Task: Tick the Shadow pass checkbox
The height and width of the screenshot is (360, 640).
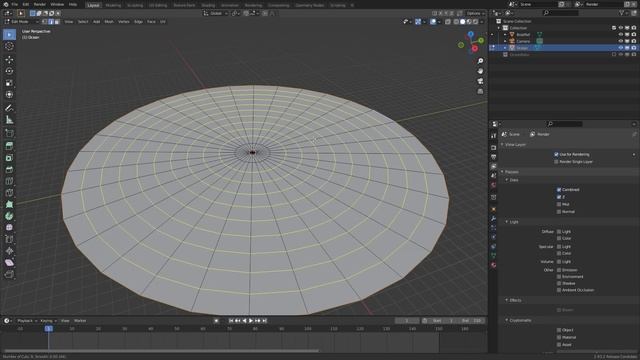Action: (x=559, y=283)
